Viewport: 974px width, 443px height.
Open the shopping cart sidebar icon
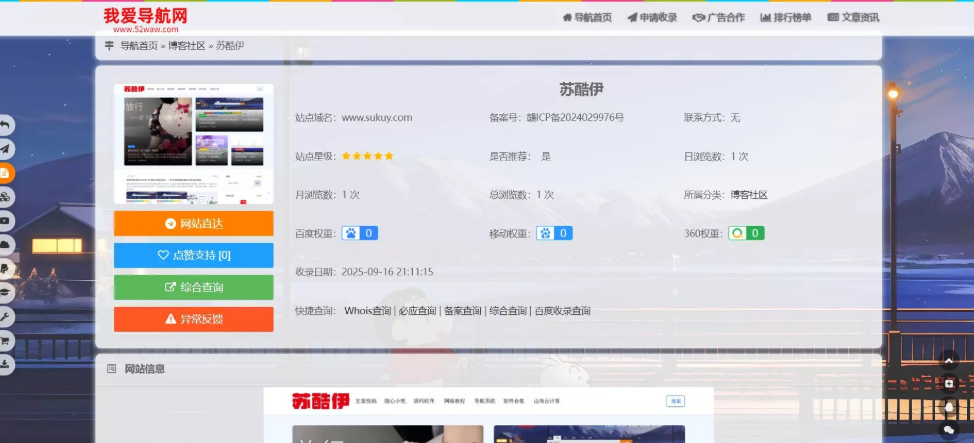point(5,340)
